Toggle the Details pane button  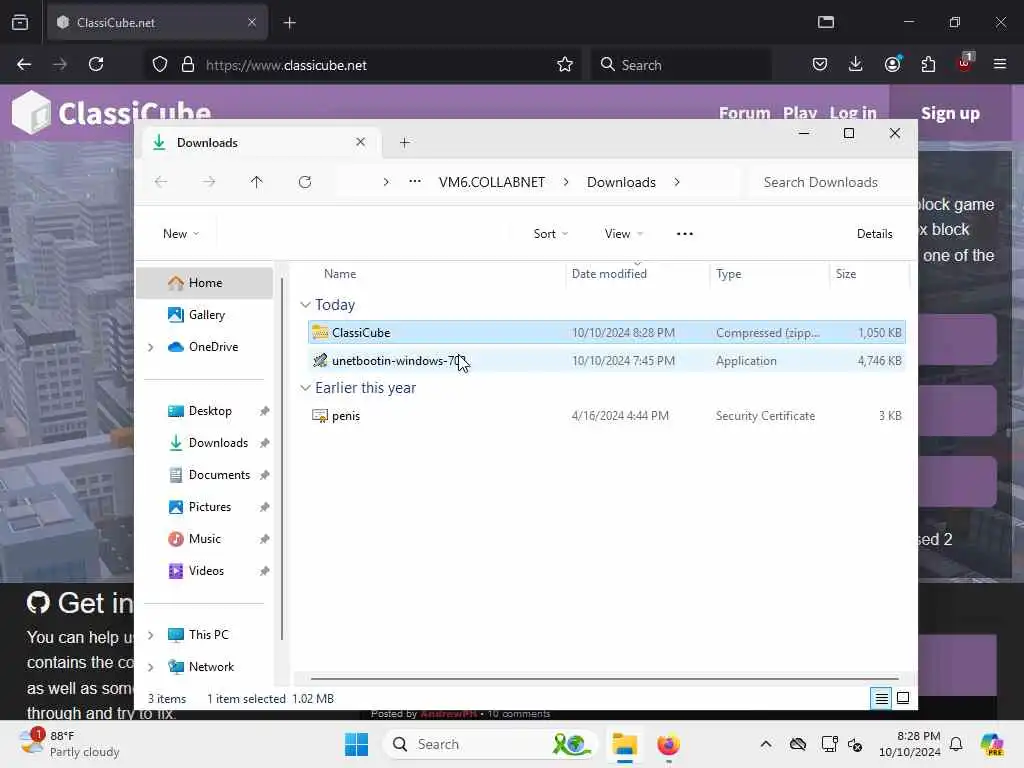click(874, 234)
